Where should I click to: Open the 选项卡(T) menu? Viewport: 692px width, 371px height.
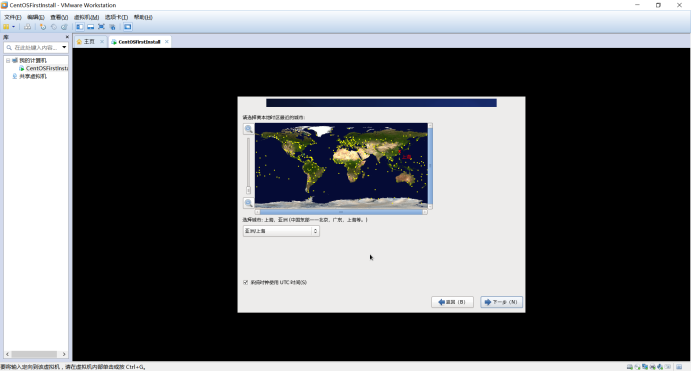116,17
